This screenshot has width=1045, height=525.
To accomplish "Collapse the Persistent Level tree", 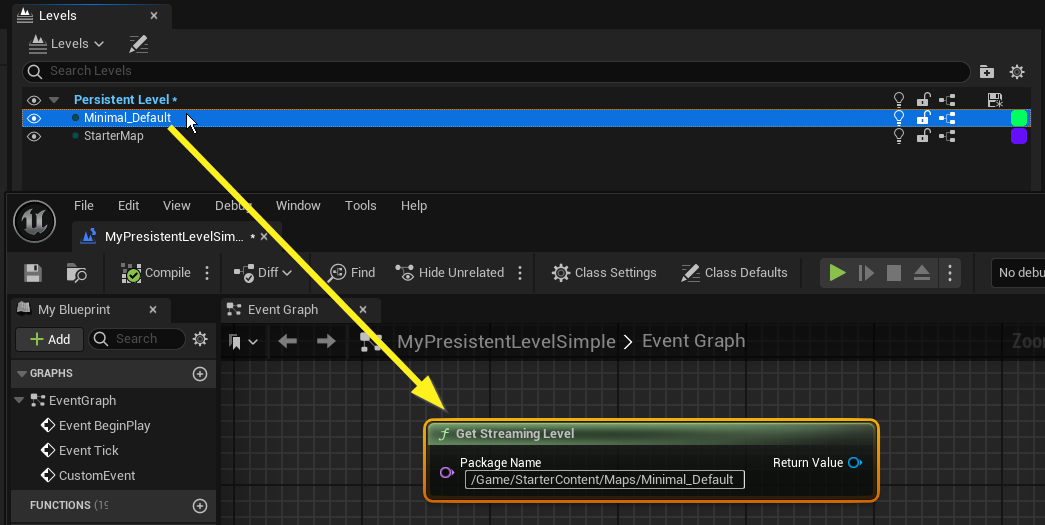I will pyautogui.click(x=54, y=100).
